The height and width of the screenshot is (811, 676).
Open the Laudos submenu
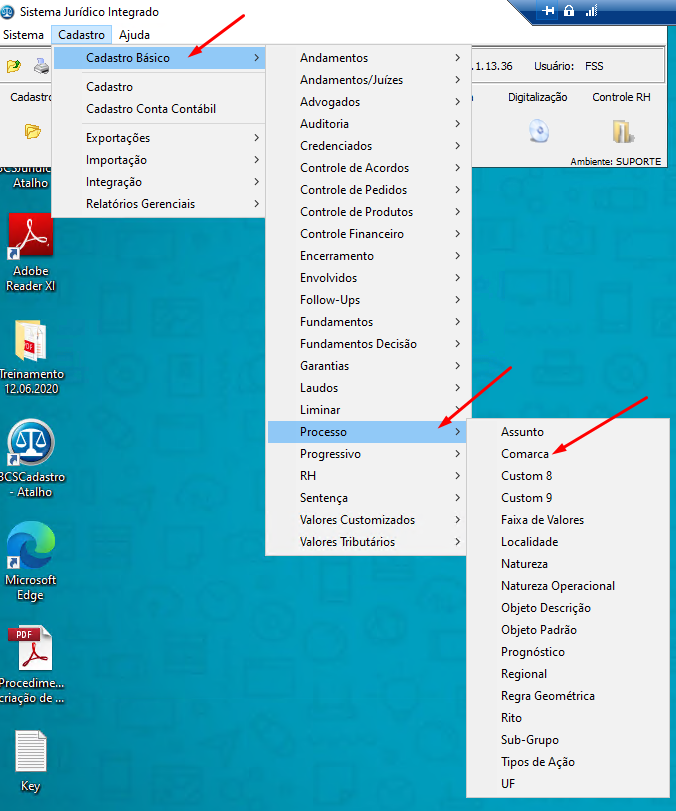pos(368,388)
